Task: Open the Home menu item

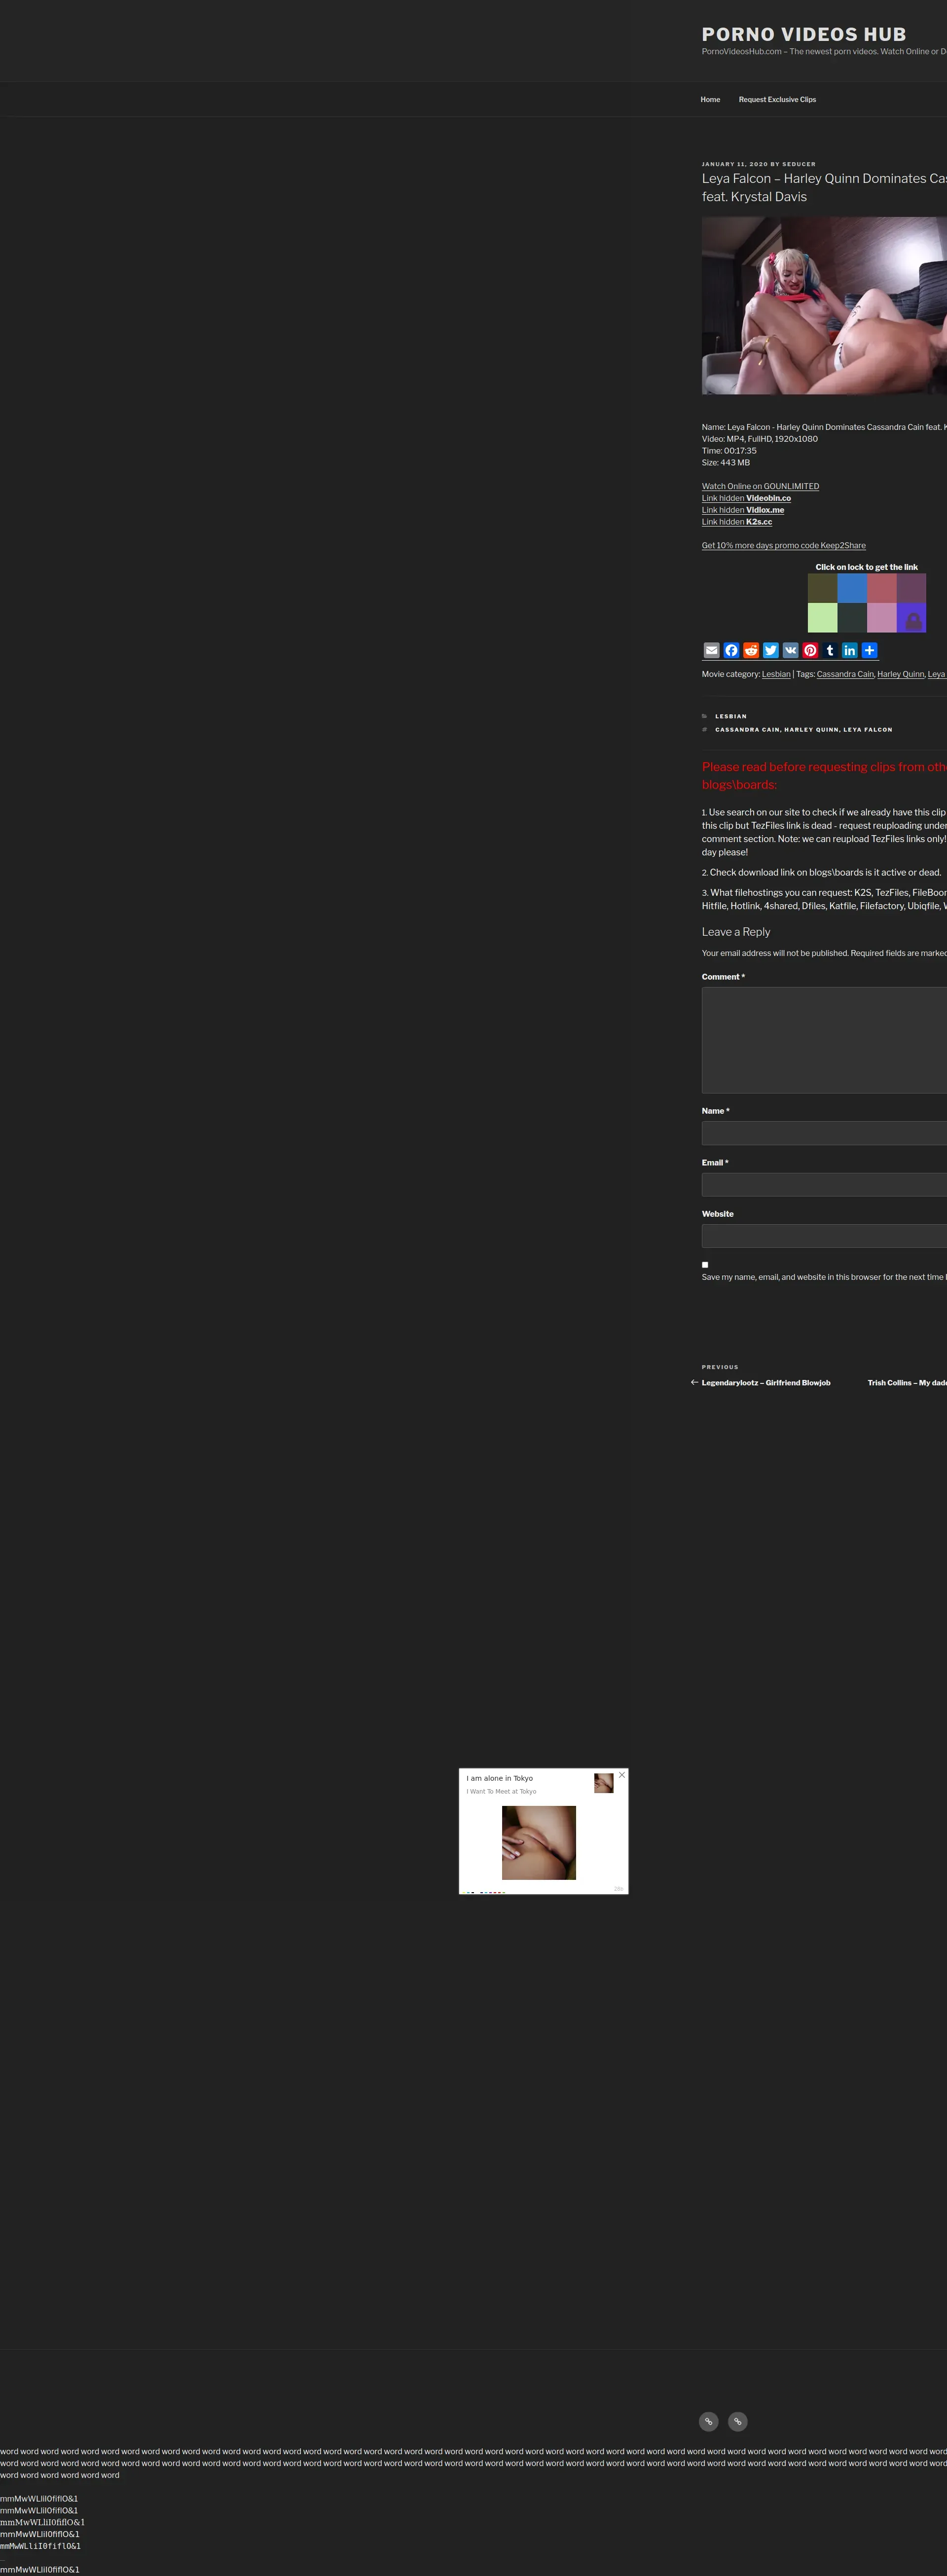Action: 710,100
